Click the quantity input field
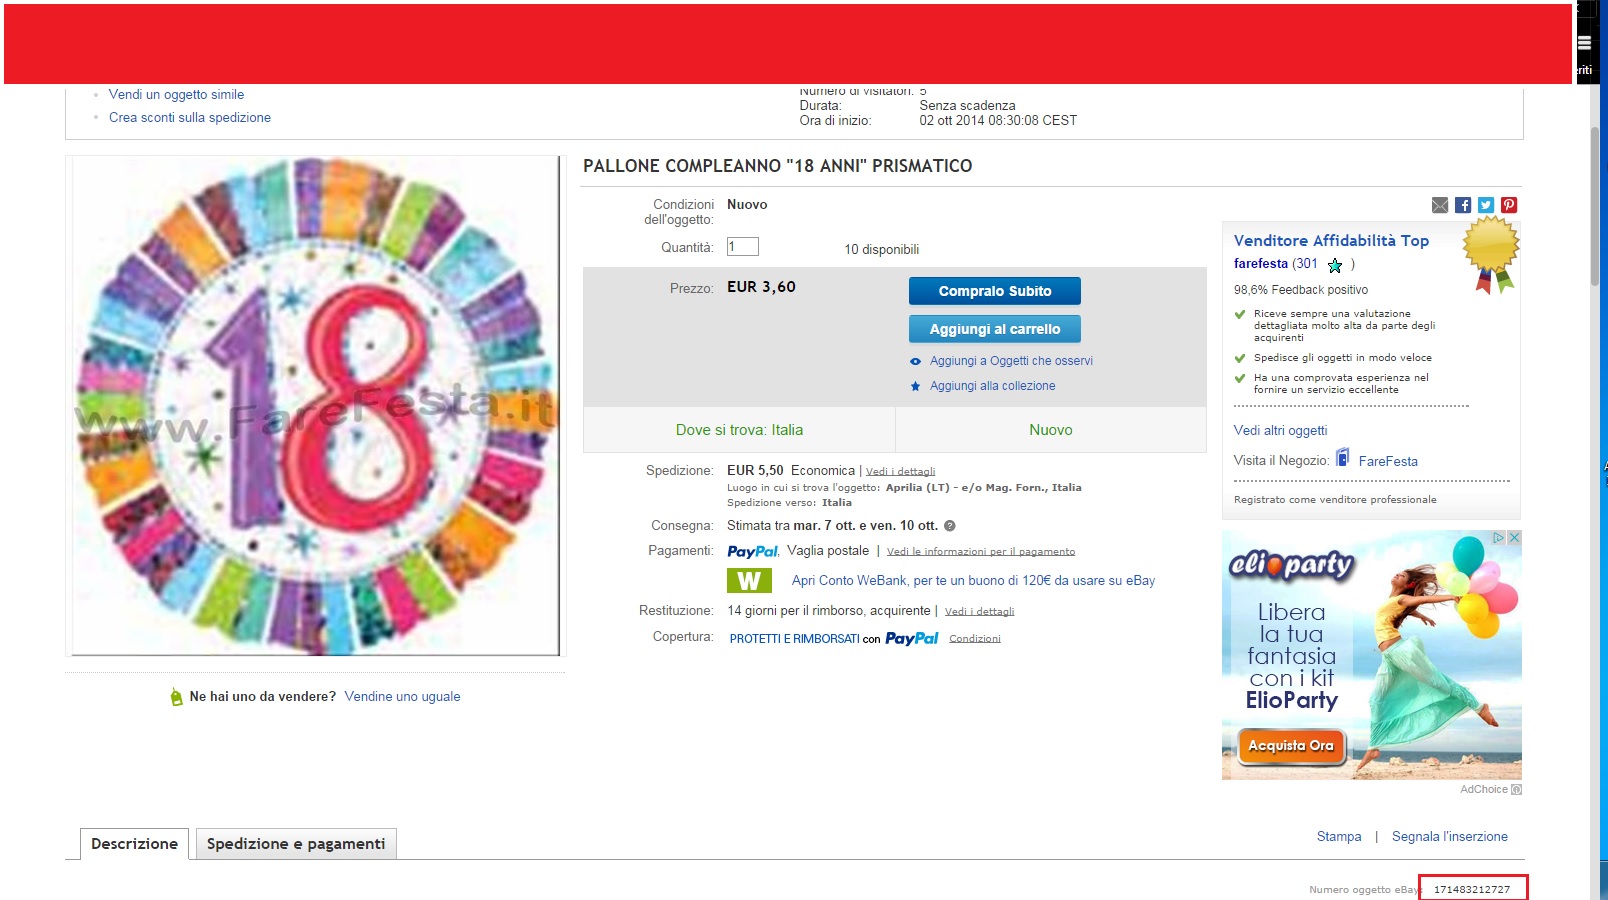 (742, 247)
